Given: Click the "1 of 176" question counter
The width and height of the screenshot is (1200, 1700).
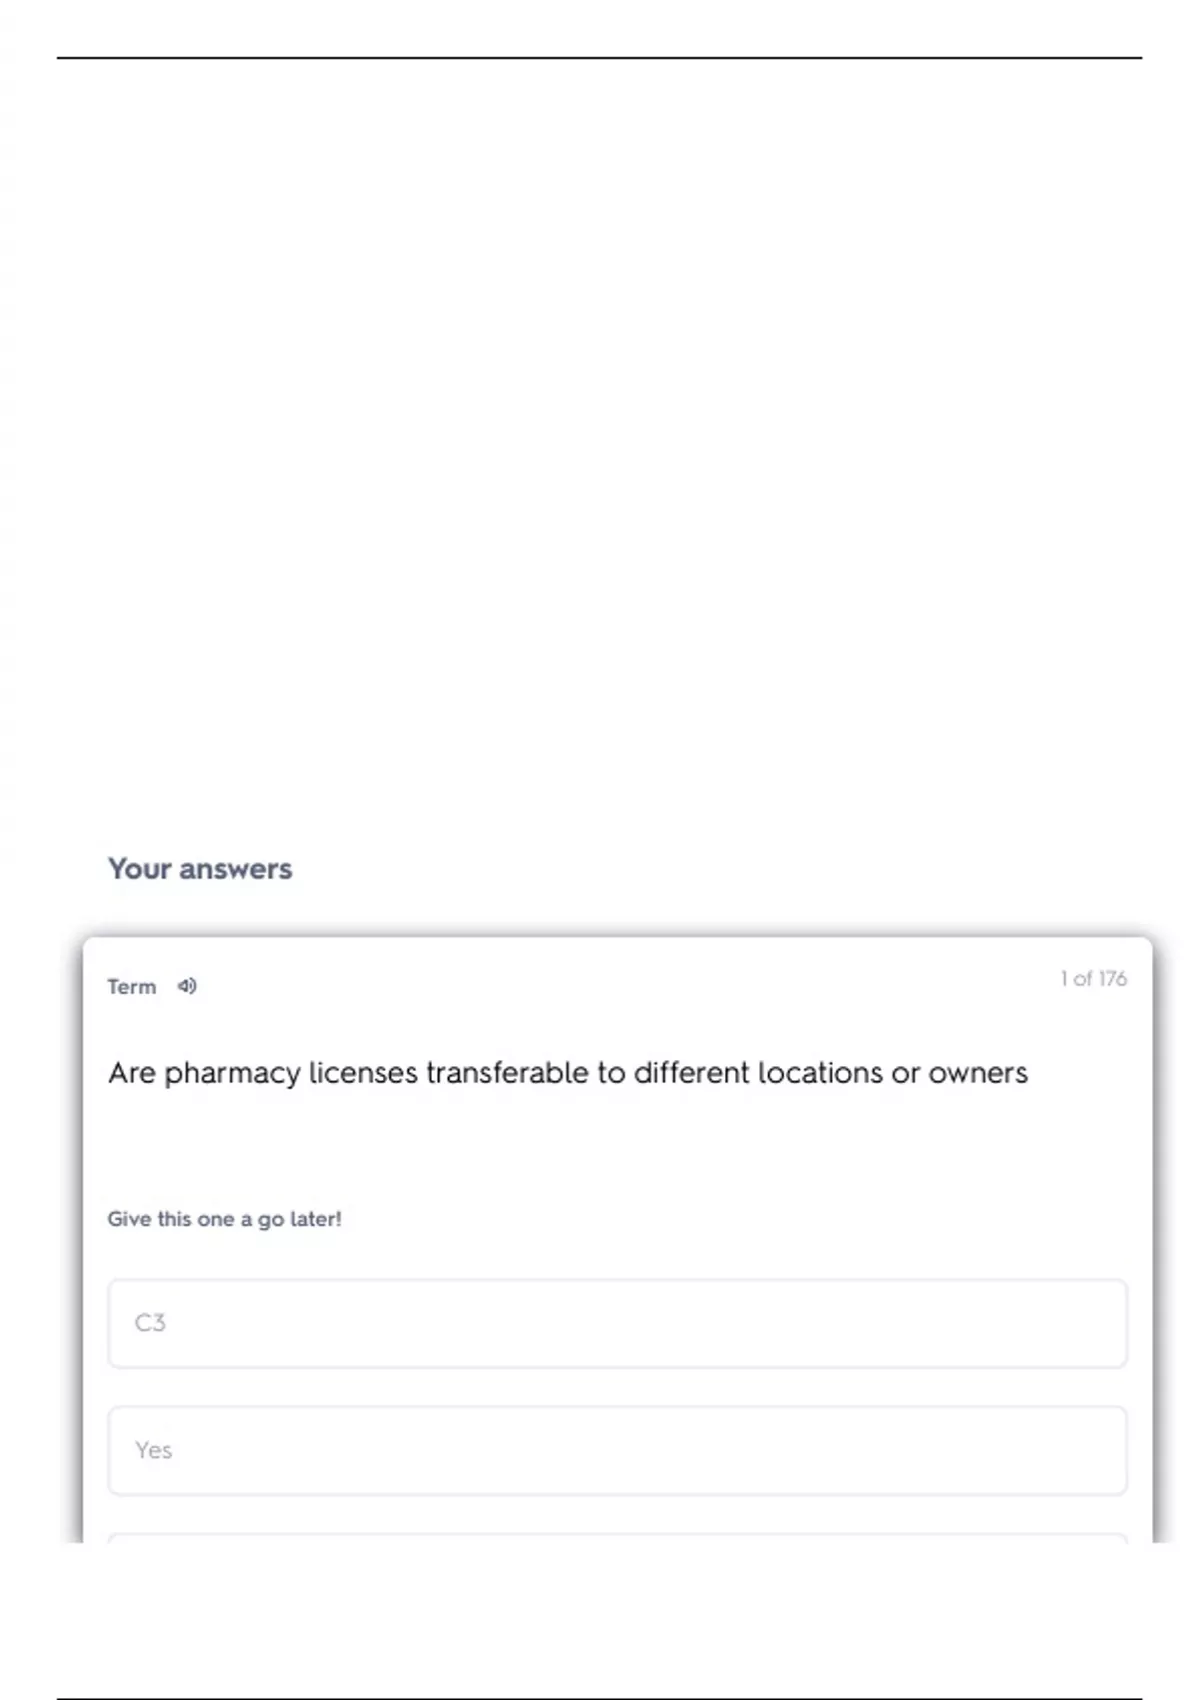Looking at the screenshot, I should click(x=1093, y=978).
